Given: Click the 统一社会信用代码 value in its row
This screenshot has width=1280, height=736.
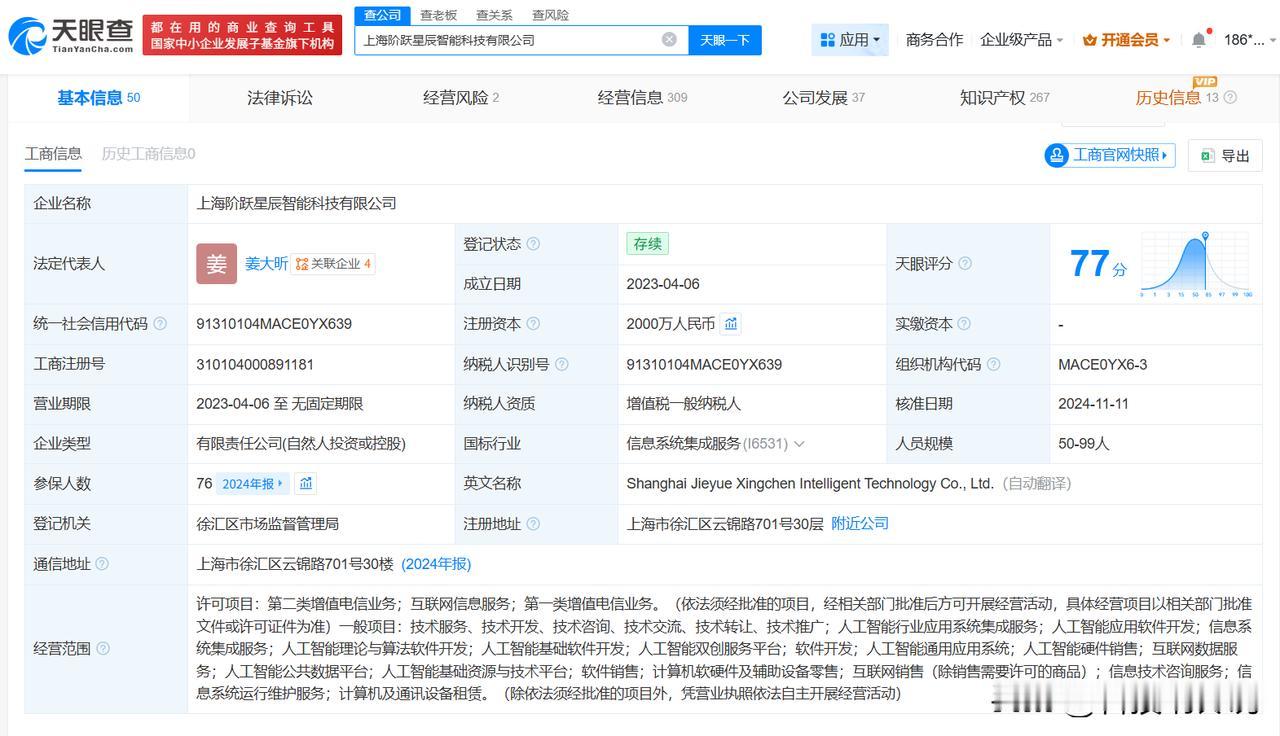Looking at the screenshot, I should click(274, 324).
